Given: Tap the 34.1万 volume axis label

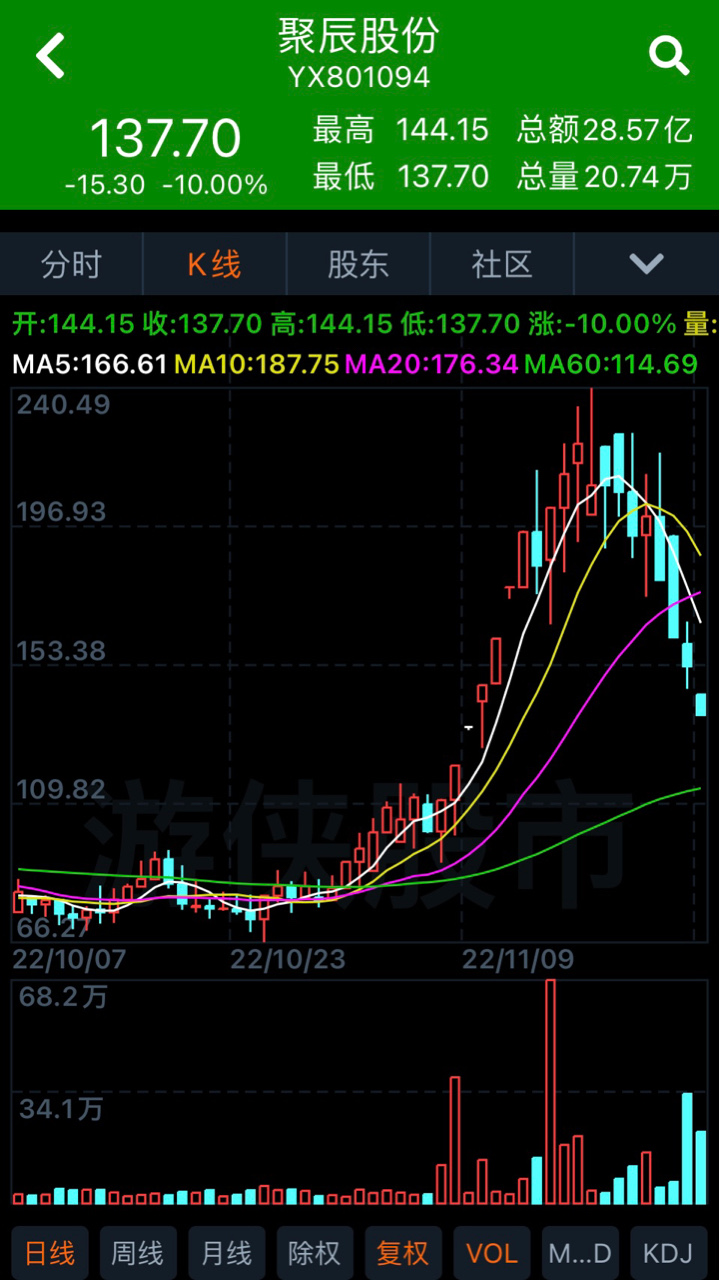Looking at the screenshot, I should (59, 1109).
